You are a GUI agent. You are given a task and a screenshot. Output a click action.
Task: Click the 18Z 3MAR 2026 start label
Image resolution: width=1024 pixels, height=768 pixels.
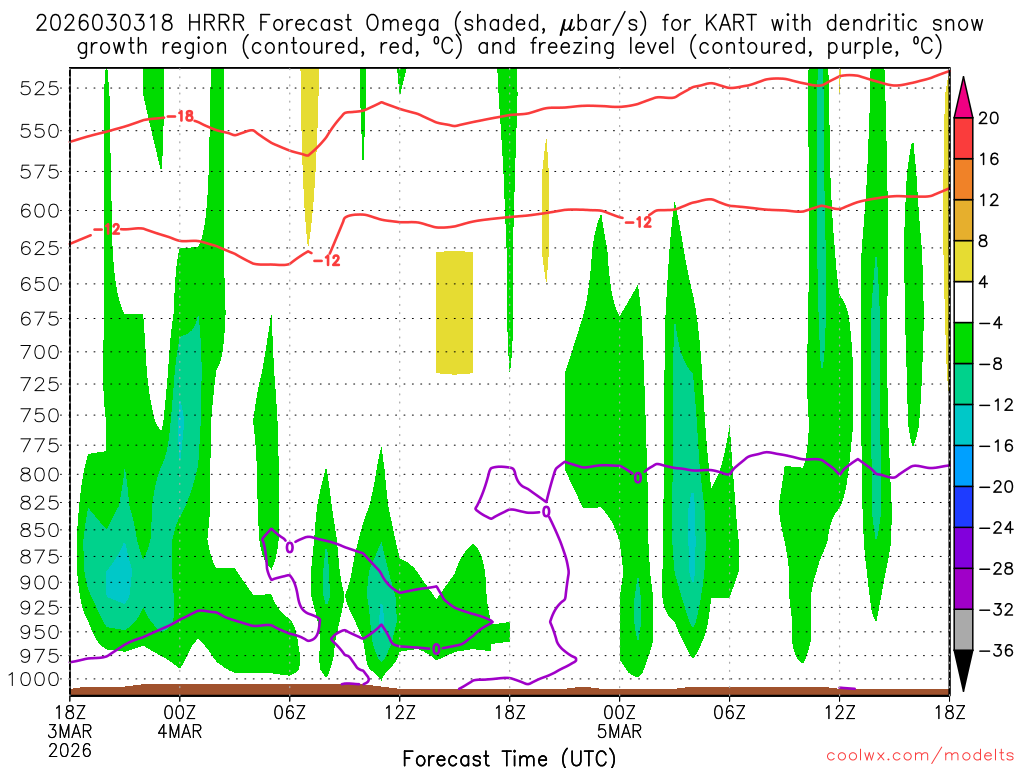(70, 731)
